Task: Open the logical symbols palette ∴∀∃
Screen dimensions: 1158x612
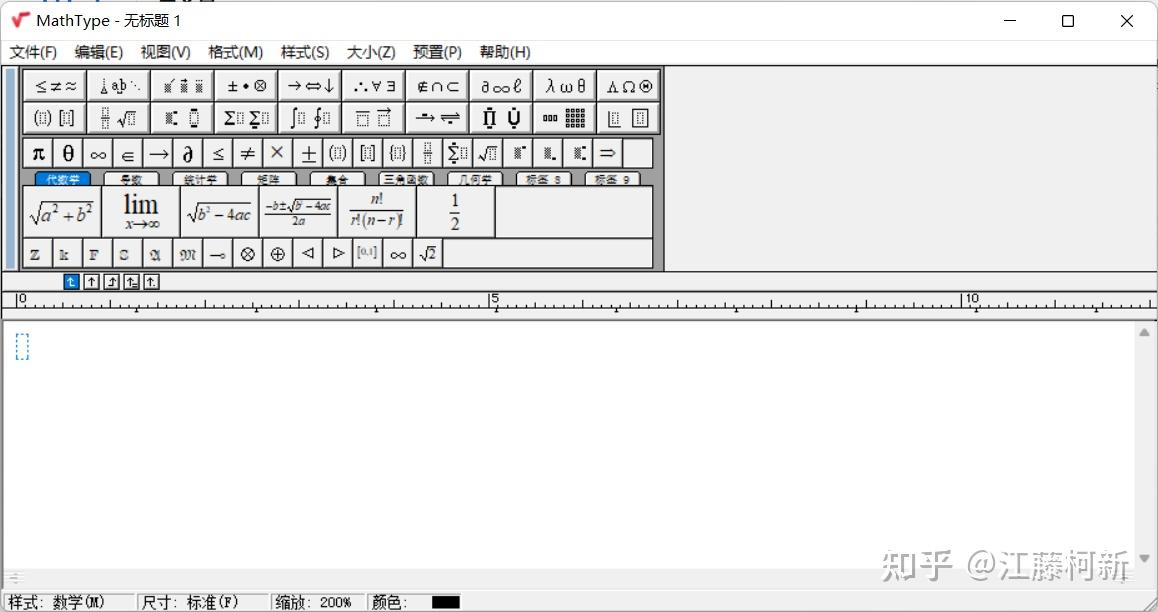Action: (374, 86)
